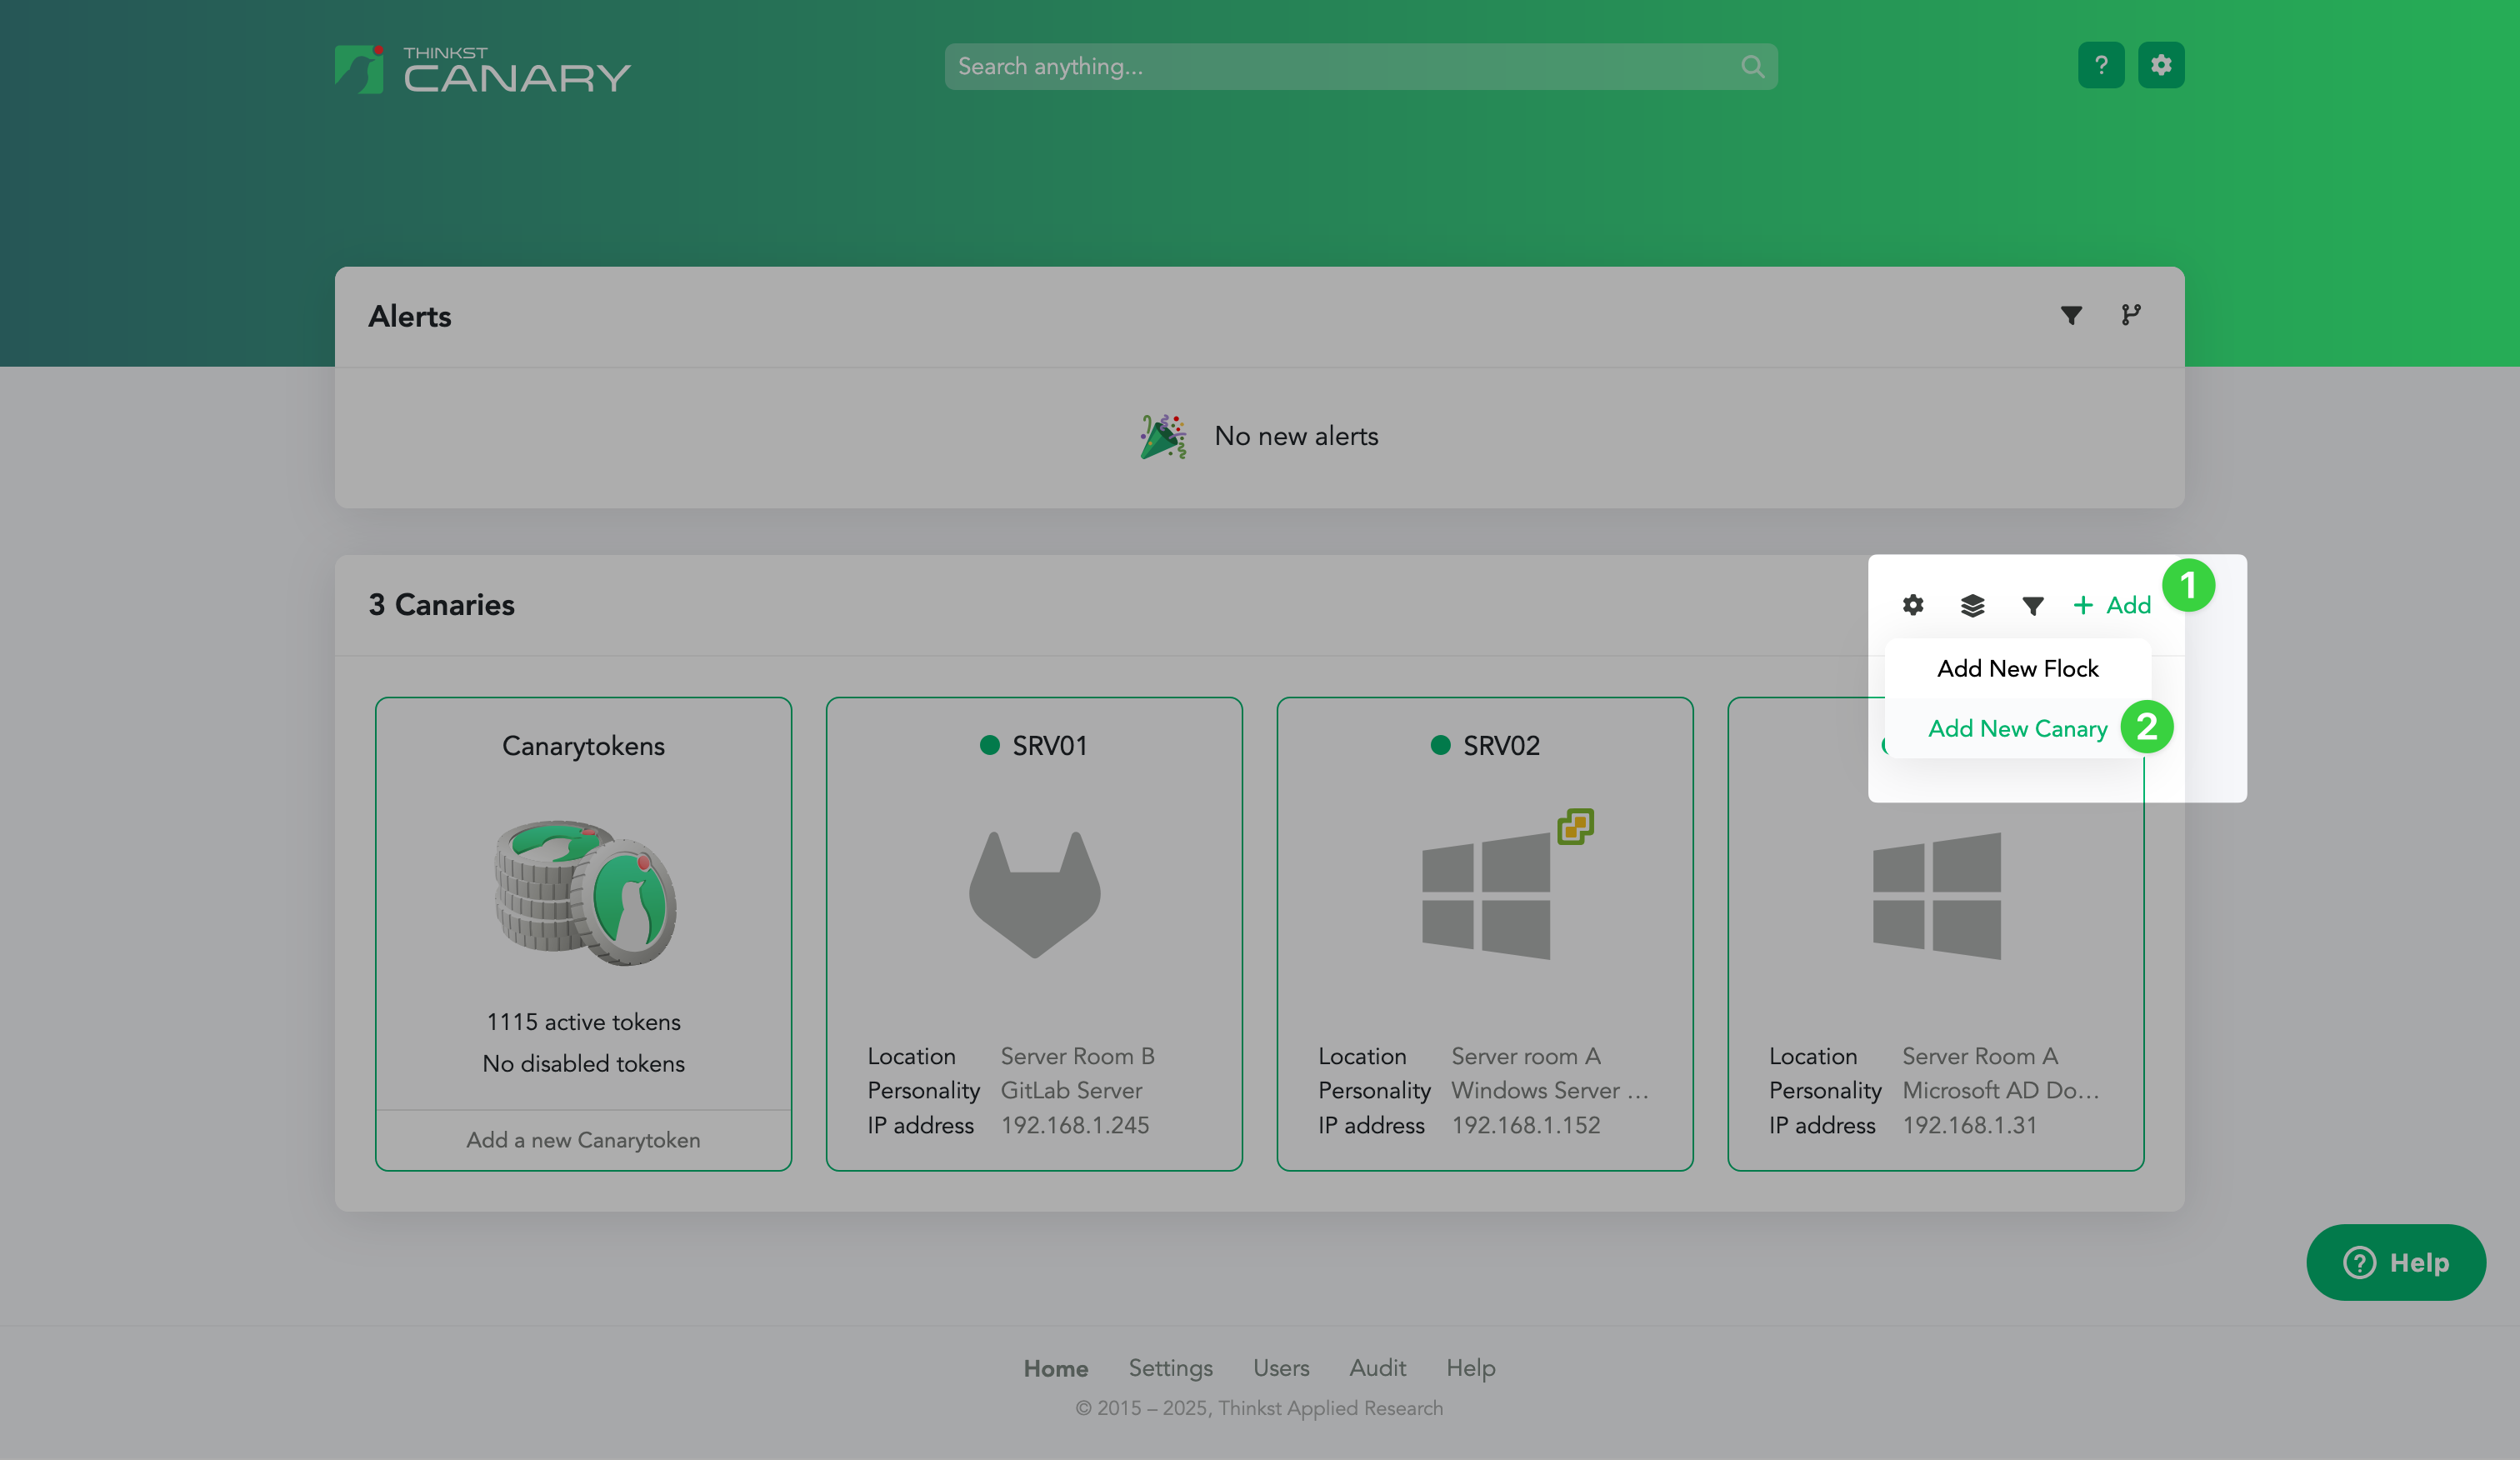The height and width of the screenshot is (1460, 2520).
Task: Filter alerts with funnel icon
Action: 2071,316
